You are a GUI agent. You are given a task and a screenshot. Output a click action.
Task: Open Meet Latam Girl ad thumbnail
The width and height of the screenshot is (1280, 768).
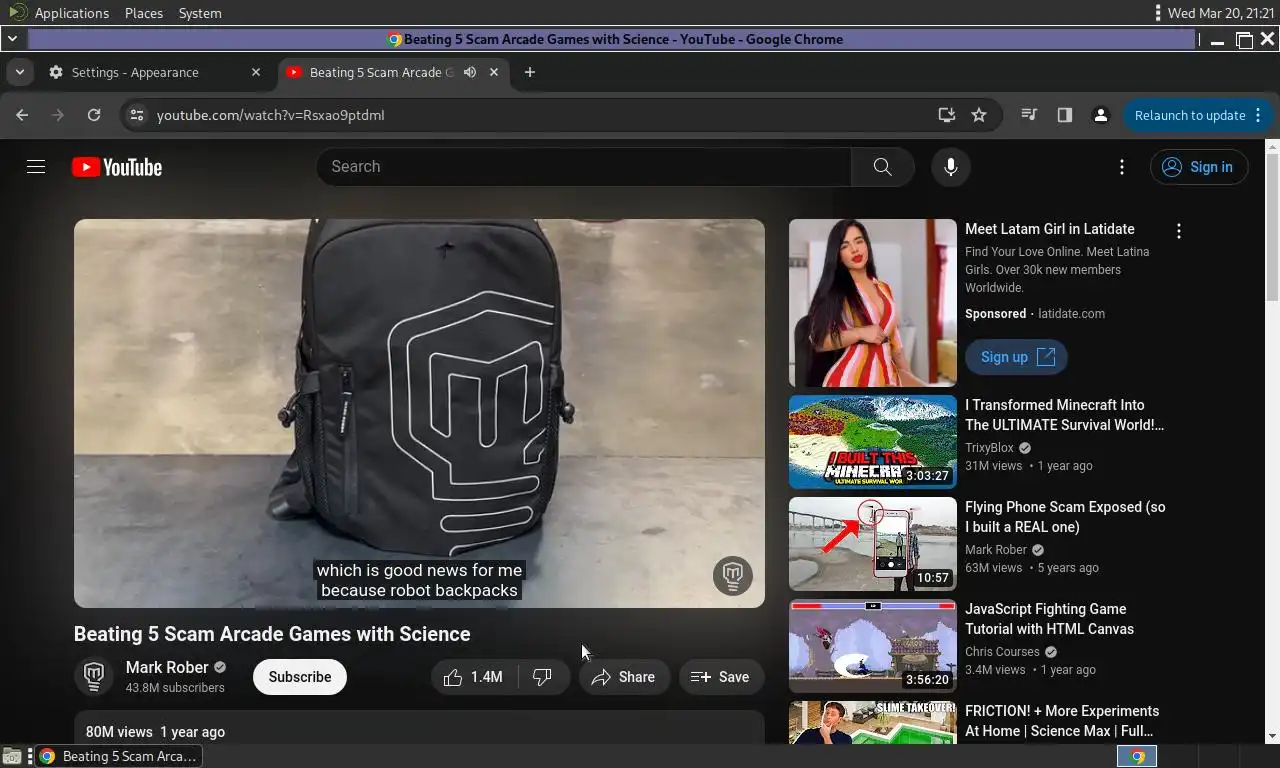(x=872, y=303)
